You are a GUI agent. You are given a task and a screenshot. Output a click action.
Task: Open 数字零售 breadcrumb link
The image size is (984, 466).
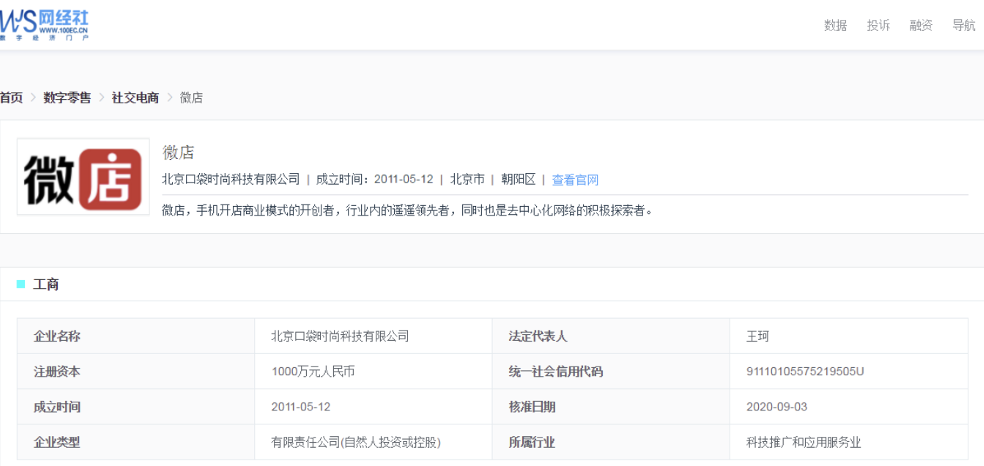pyautogui.click(x=67, y=98)
